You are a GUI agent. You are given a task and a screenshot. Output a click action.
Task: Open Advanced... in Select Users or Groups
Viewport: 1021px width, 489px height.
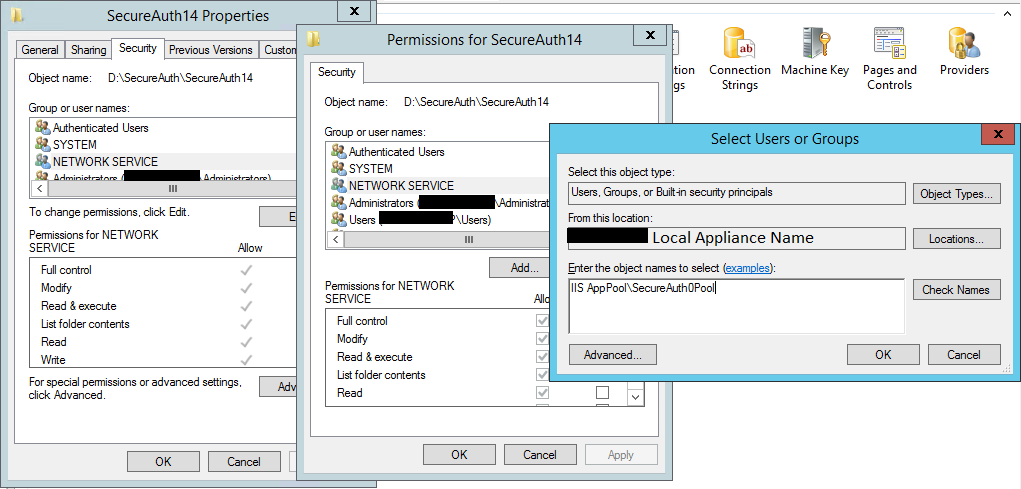pos(613,355)
